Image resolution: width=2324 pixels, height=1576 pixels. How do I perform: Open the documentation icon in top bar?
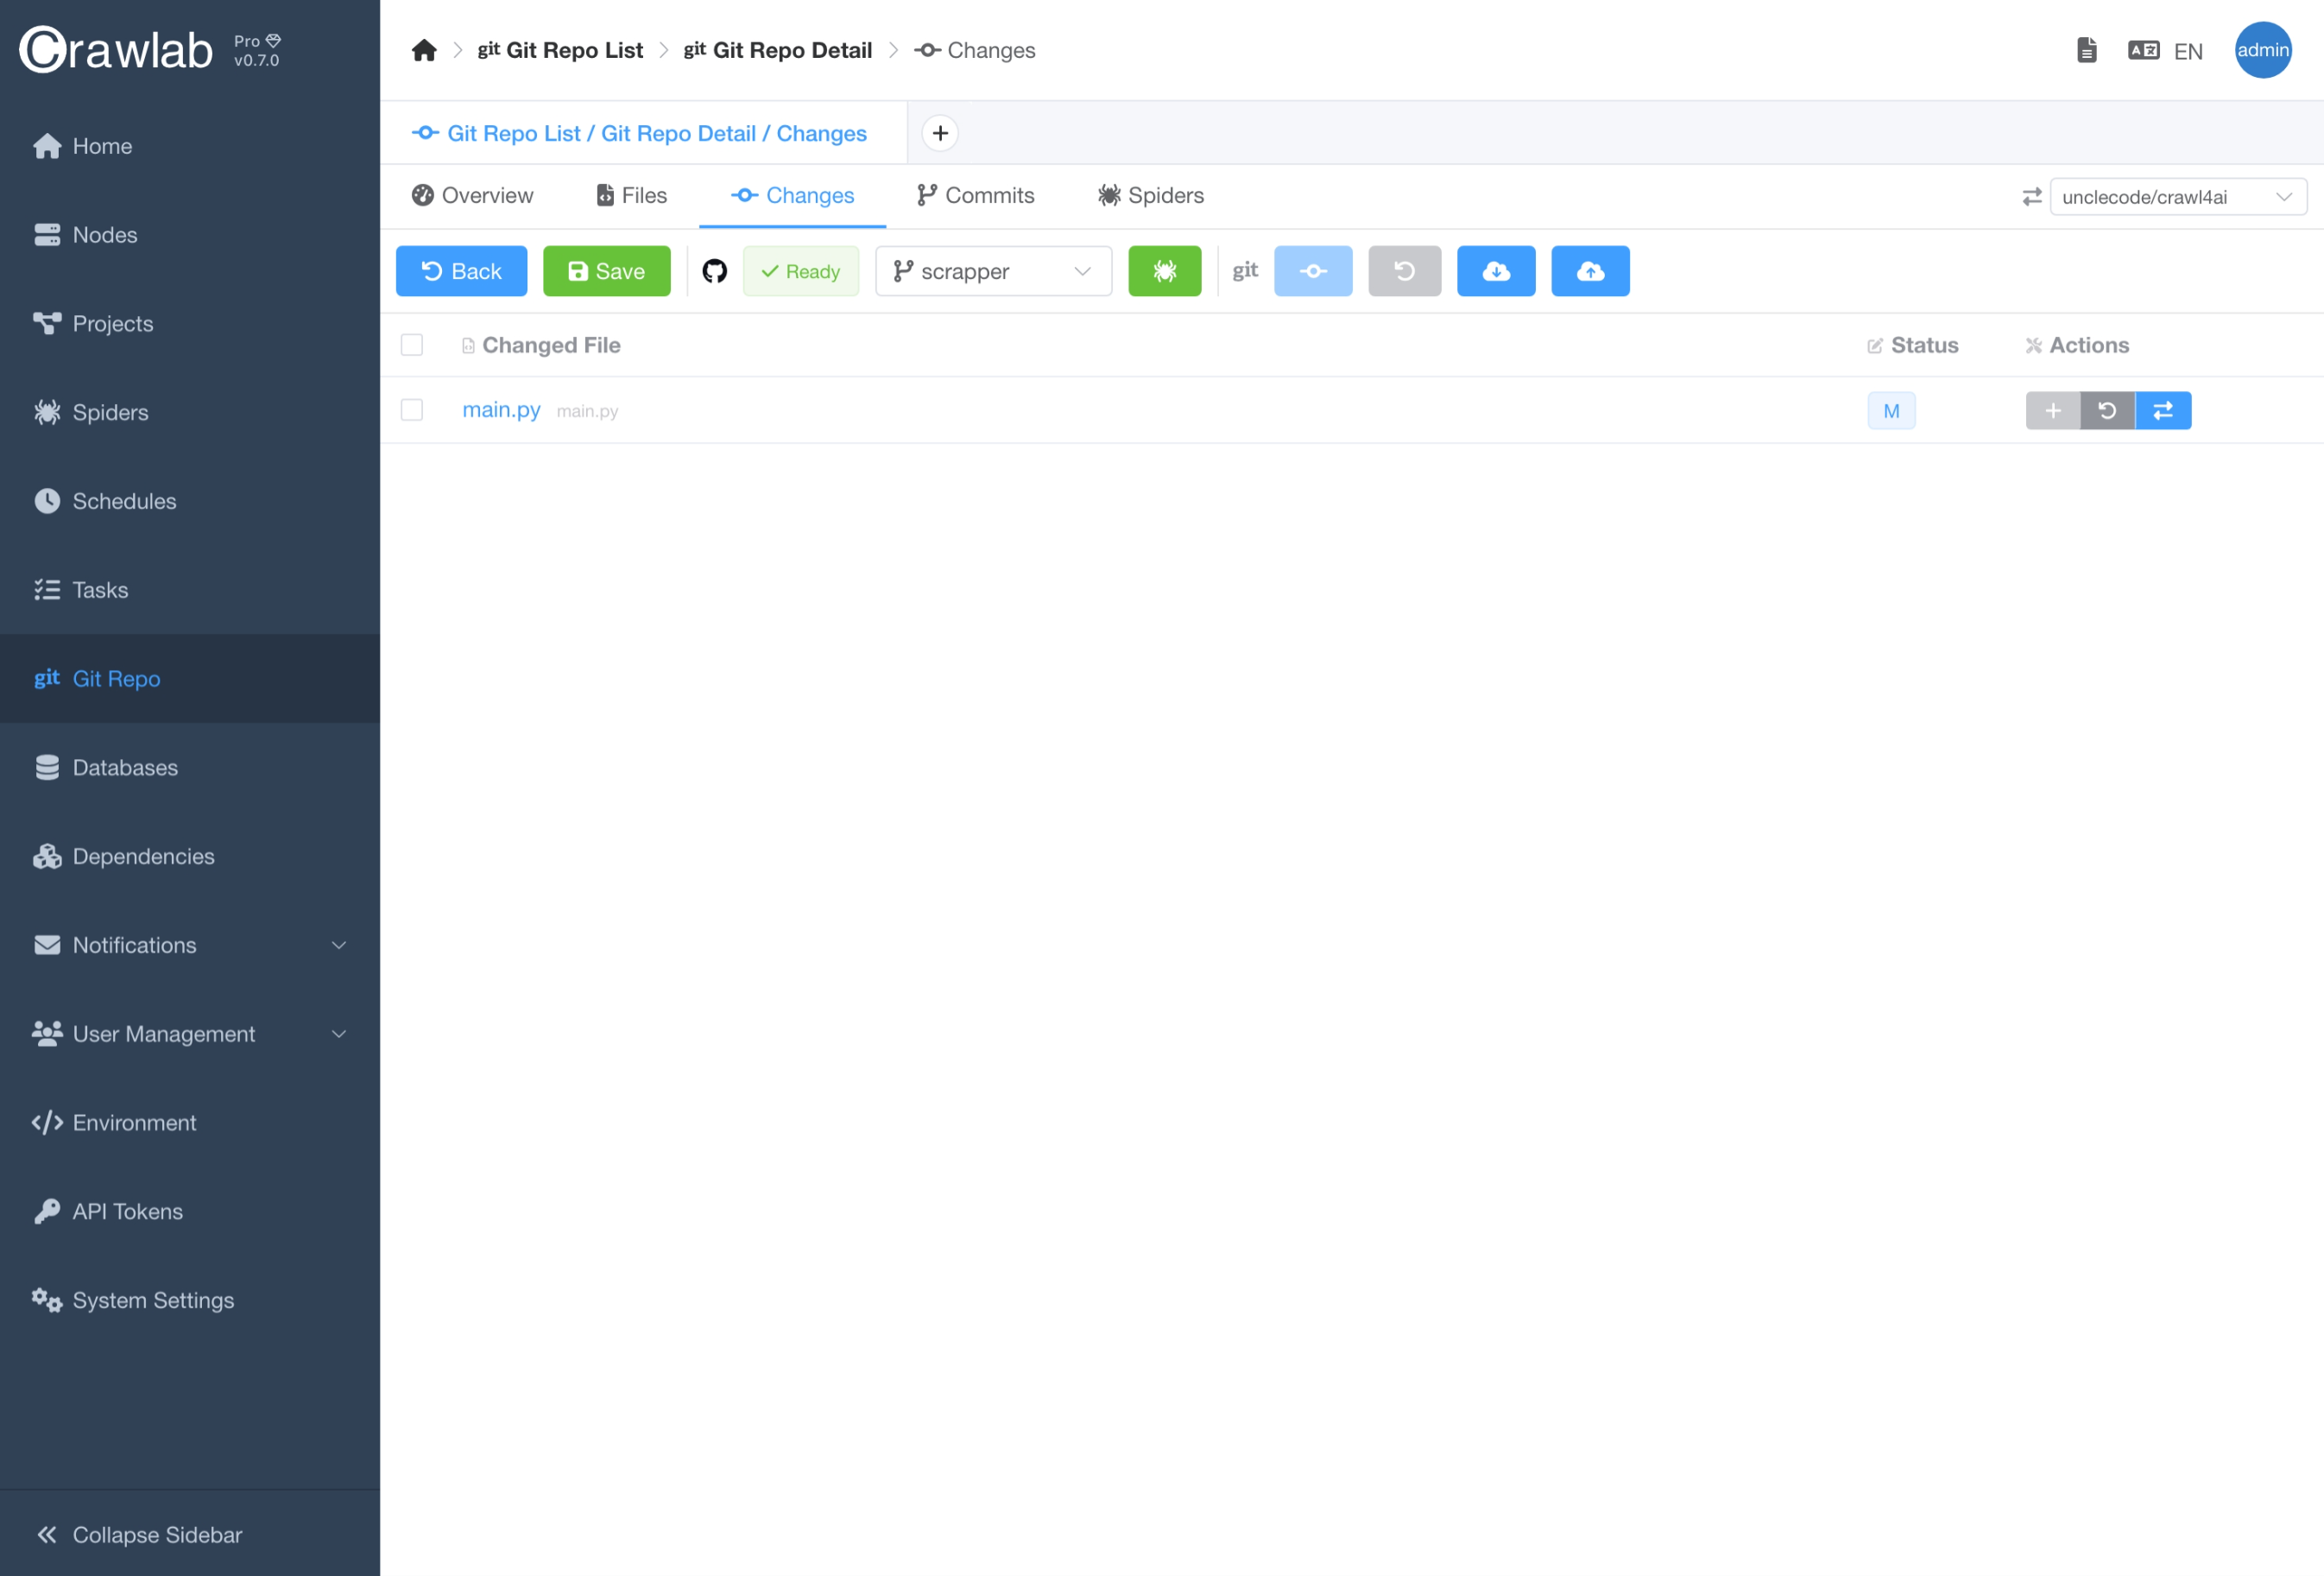point(2086,50)
